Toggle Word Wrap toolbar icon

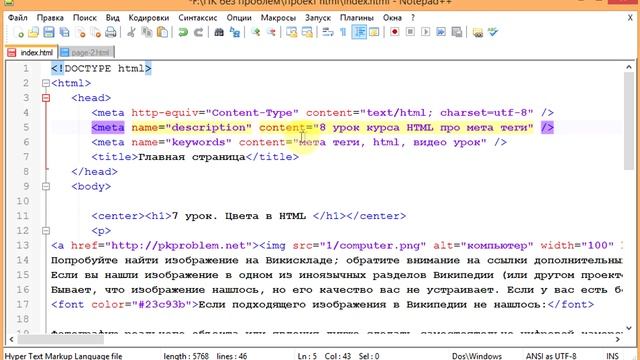[x=328, y=32]
